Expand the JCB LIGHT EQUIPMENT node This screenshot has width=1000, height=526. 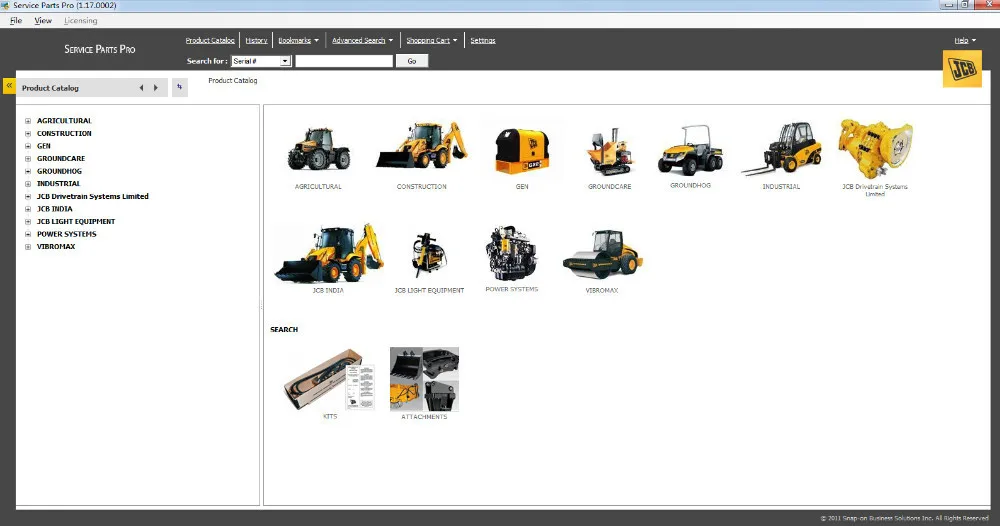pyautogui.click(x=28, y=221)
